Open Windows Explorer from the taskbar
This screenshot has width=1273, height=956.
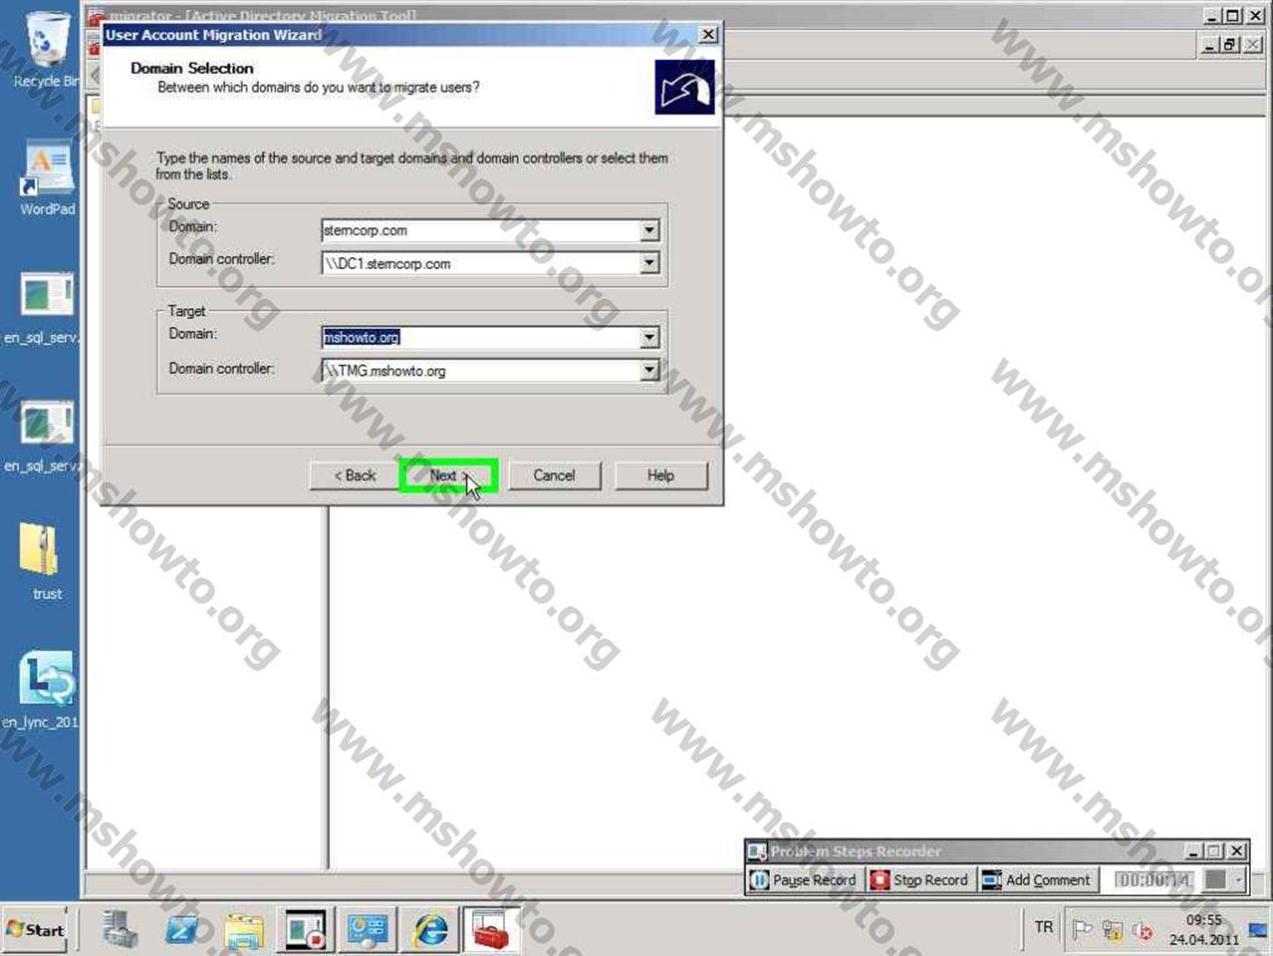point(244,930)
